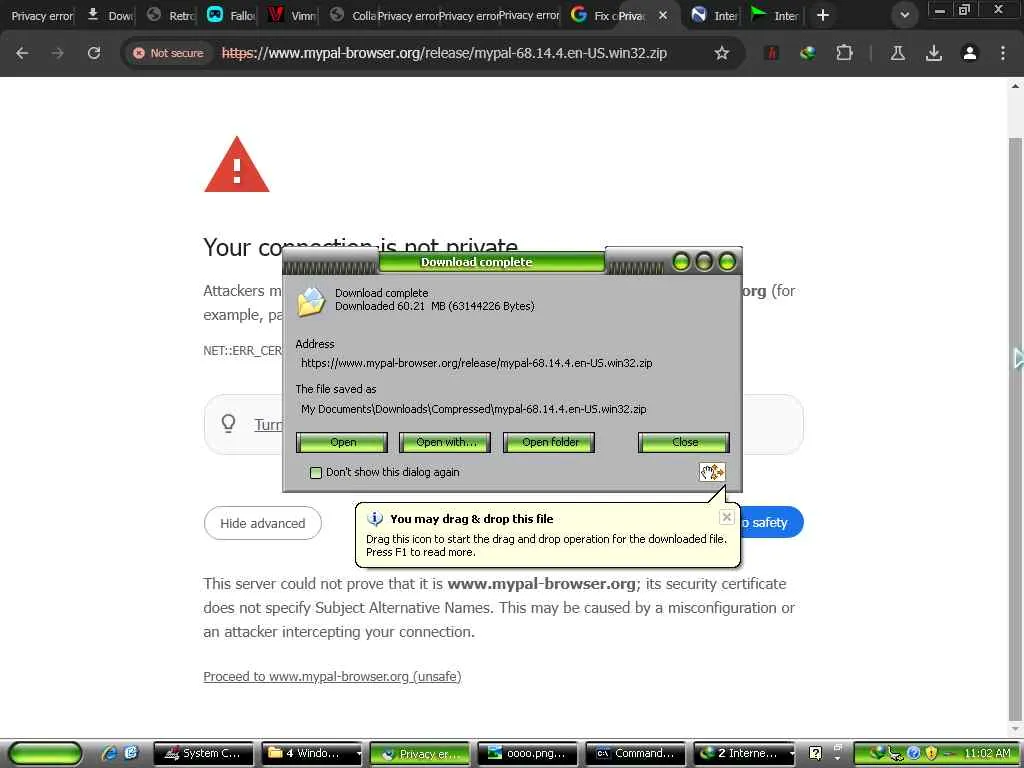Image resolution: width=1024 pixels, height=768 pixels.
Task: Expand the 2 Interne... group arrow
Action: [x=792, y=754]
